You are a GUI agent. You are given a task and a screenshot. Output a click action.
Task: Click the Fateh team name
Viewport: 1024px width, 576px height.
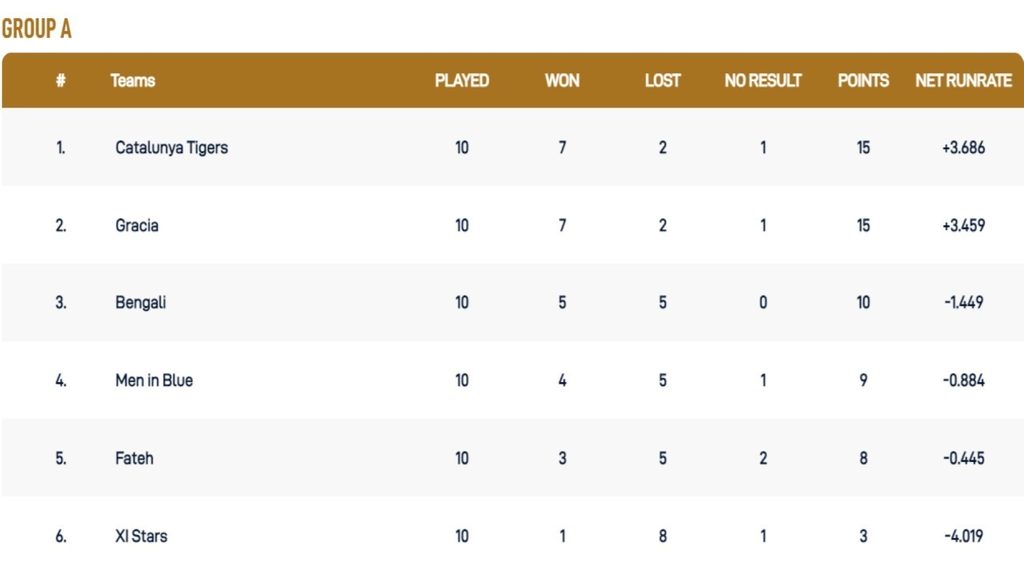[x=134, y=459]
